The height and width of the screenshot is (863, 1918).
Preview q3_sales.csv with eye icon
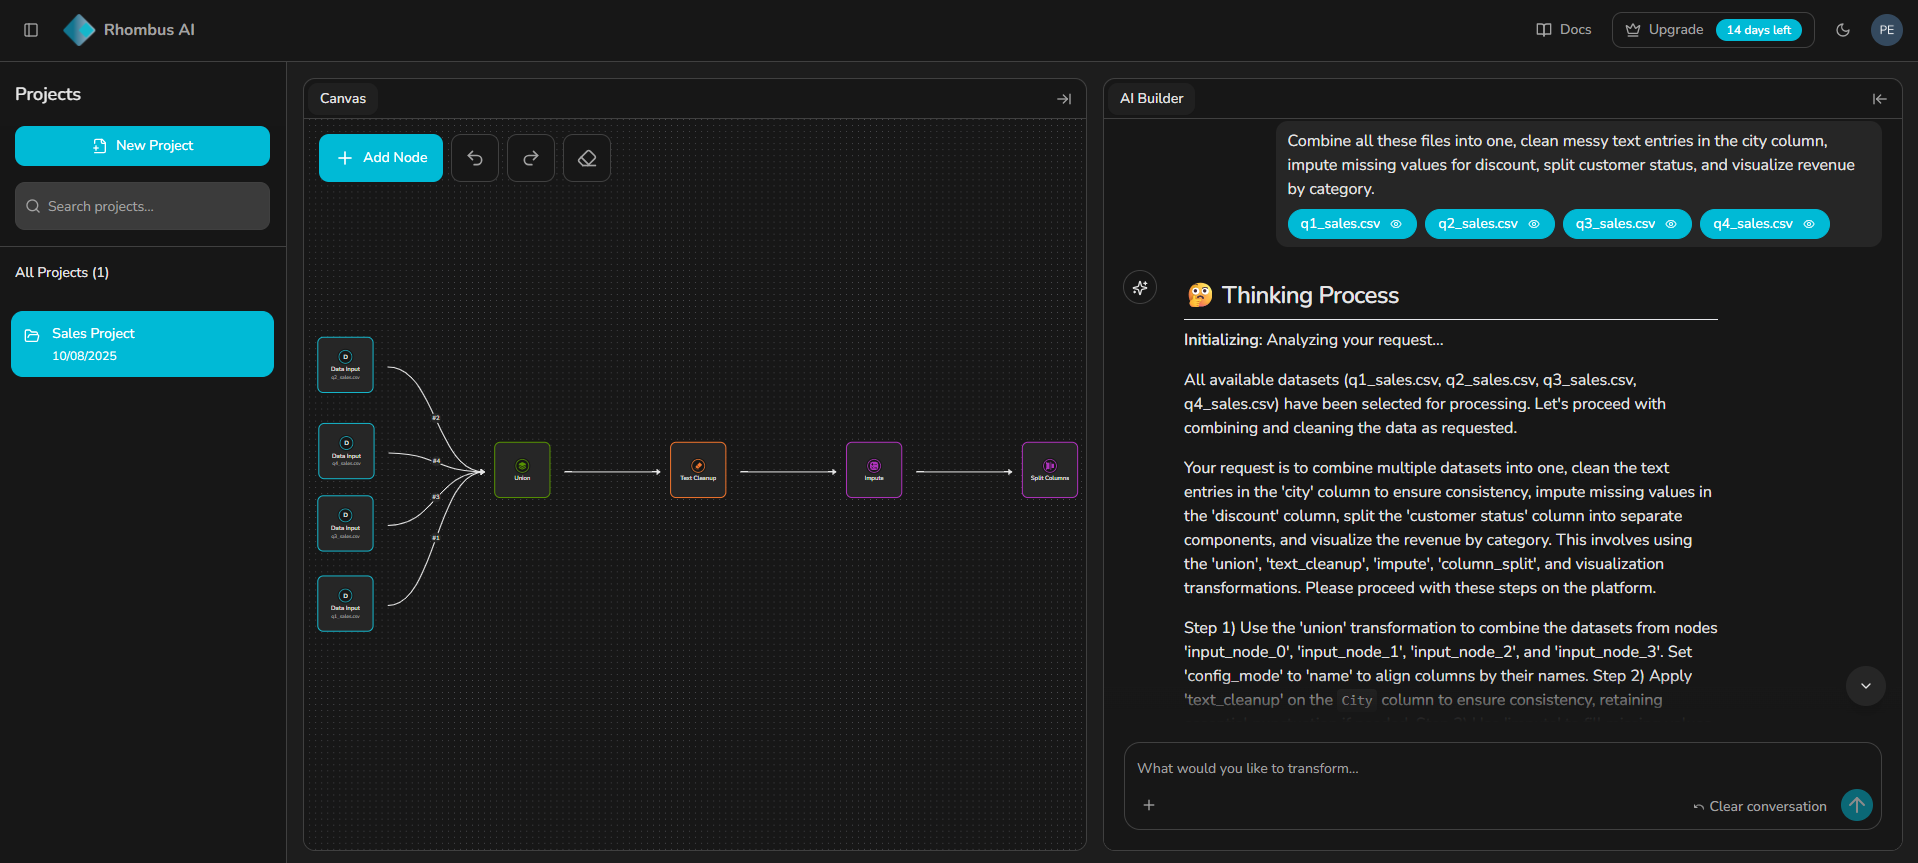point(1671,224)
